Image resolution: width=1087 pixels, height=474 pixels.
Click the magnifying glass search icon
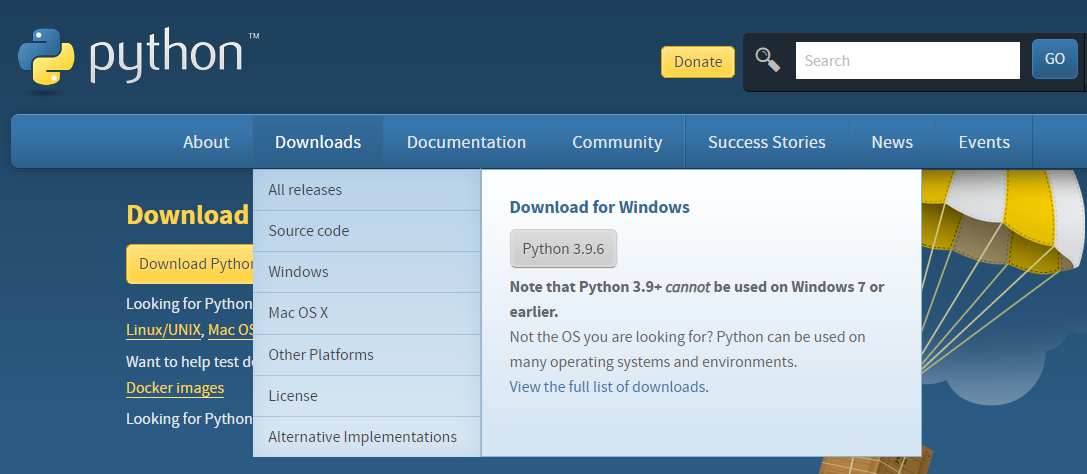[x=767, y=60]
